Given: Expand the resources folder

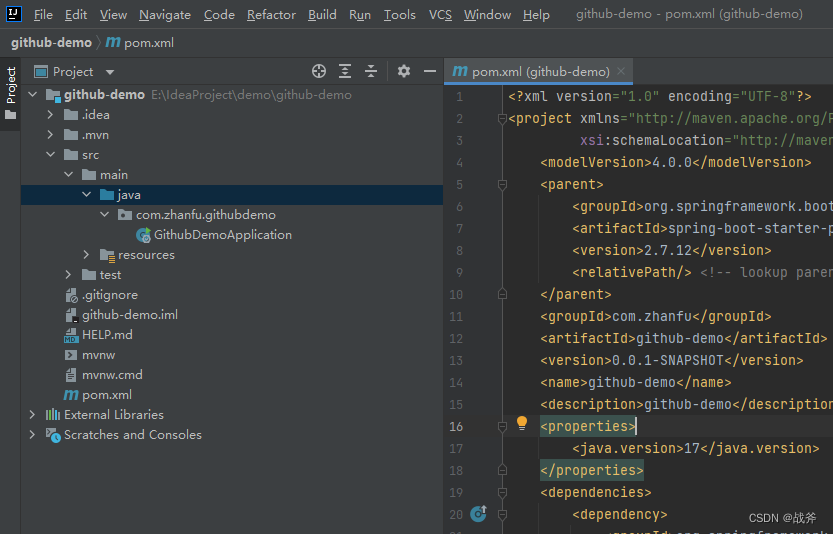Looking at the screenshot, I should [x=86, y=255].
